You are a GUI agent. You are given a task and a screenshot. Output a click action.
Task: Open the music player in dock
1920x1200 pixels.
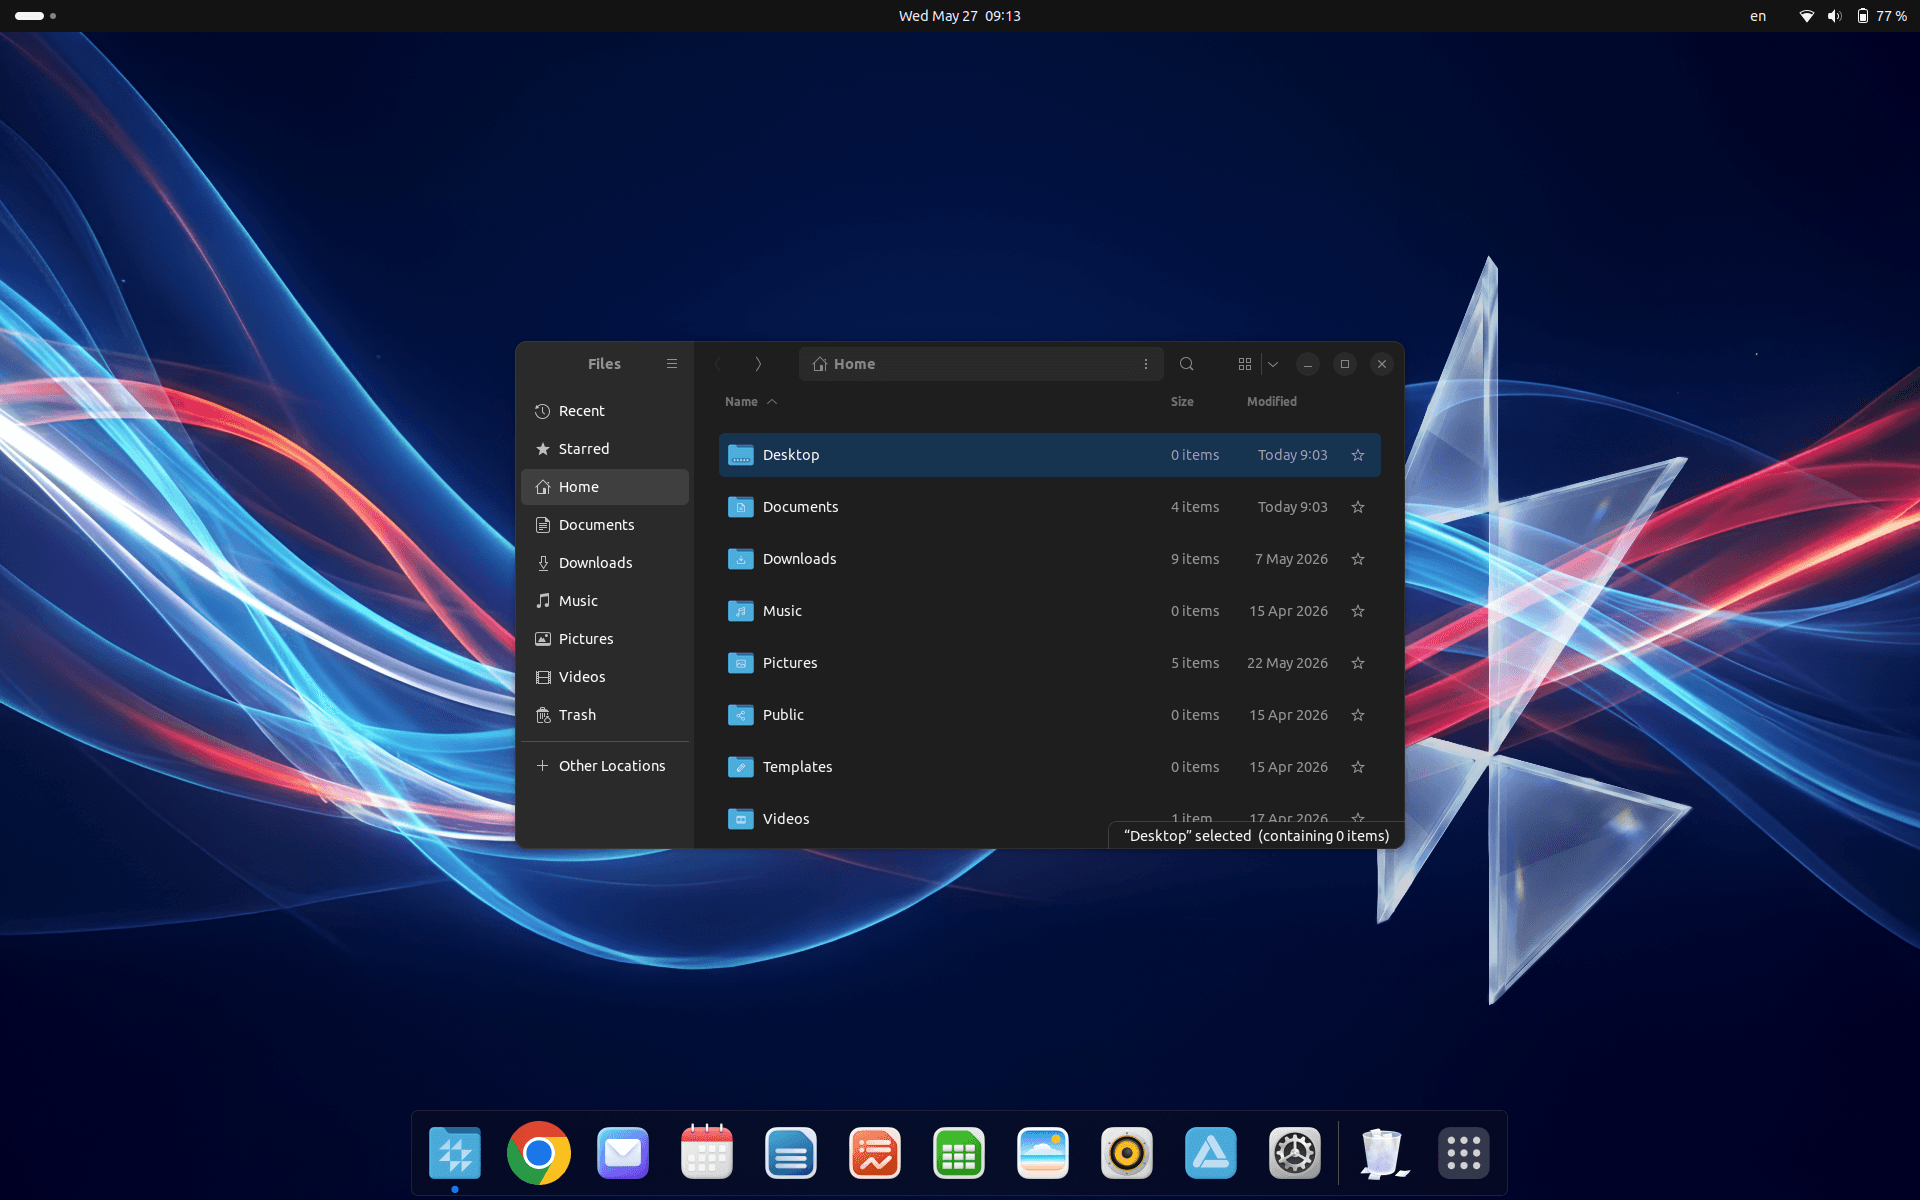1127,1153
